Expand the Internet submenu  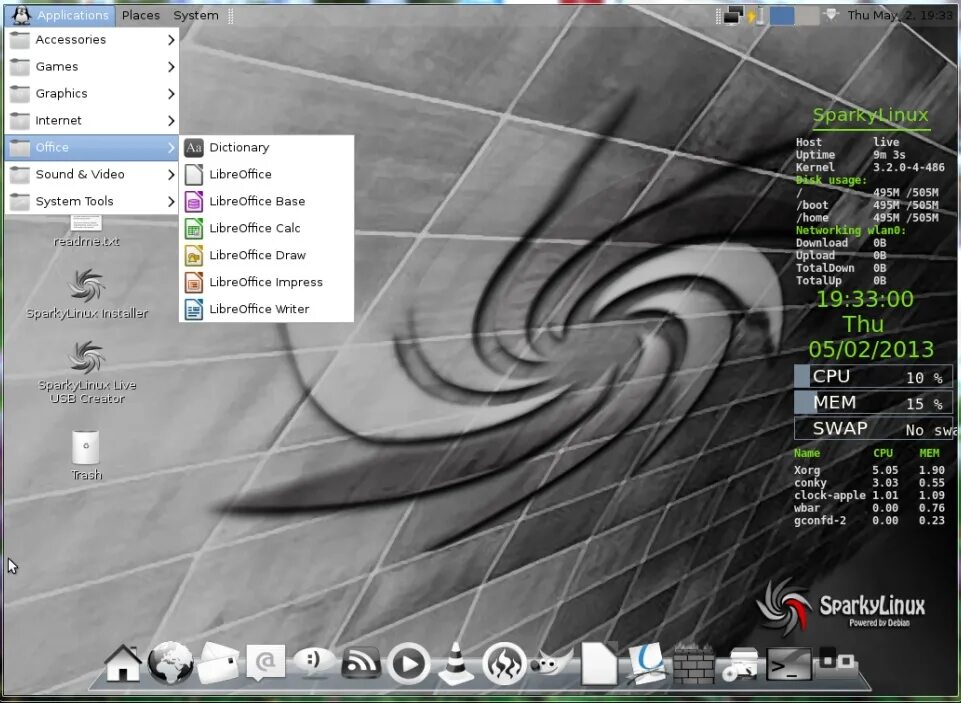(92, 121)
